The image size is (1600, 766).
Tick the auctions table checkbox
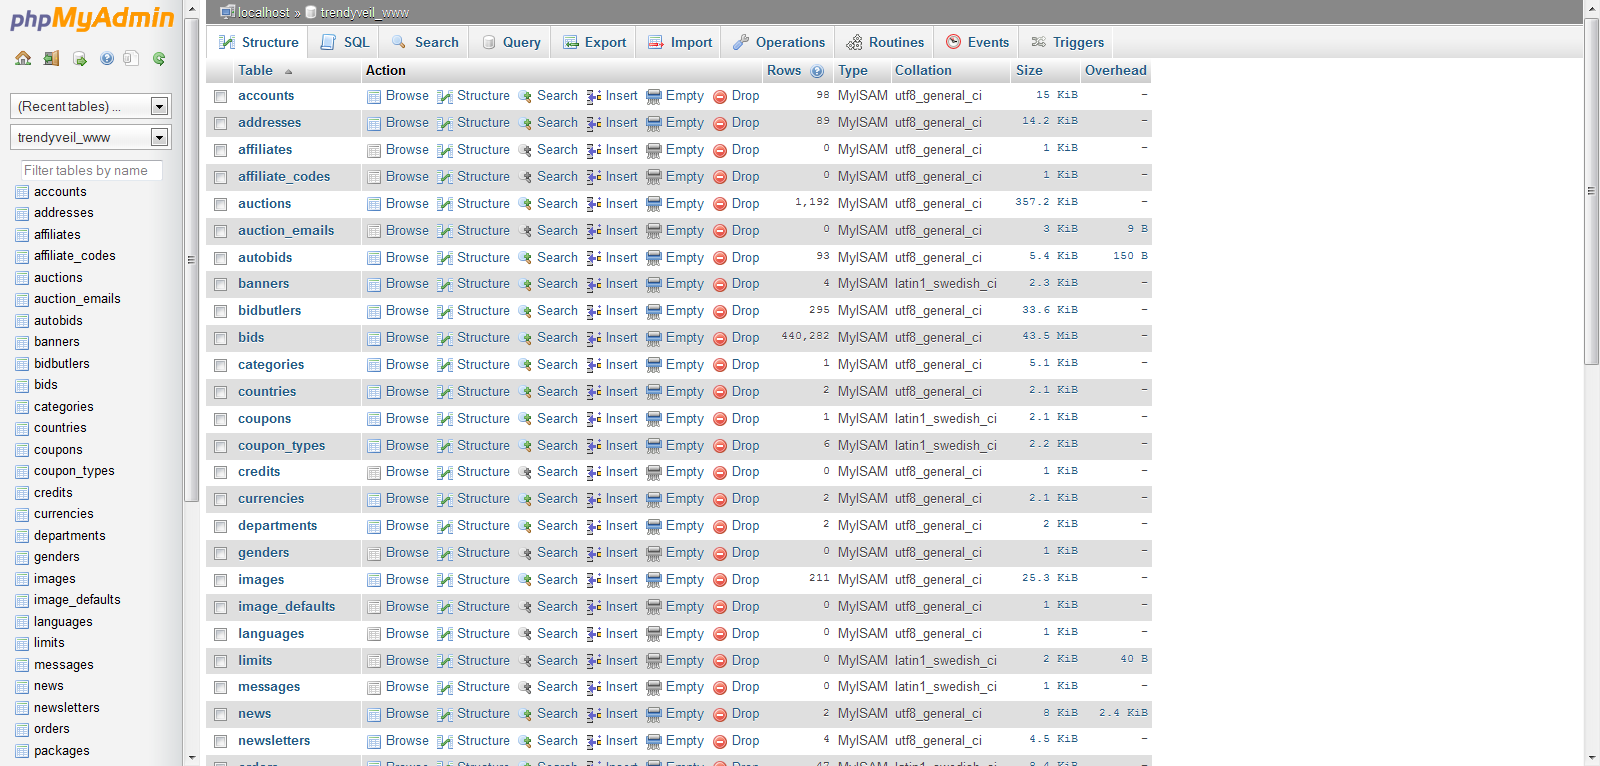pos(220,204)
